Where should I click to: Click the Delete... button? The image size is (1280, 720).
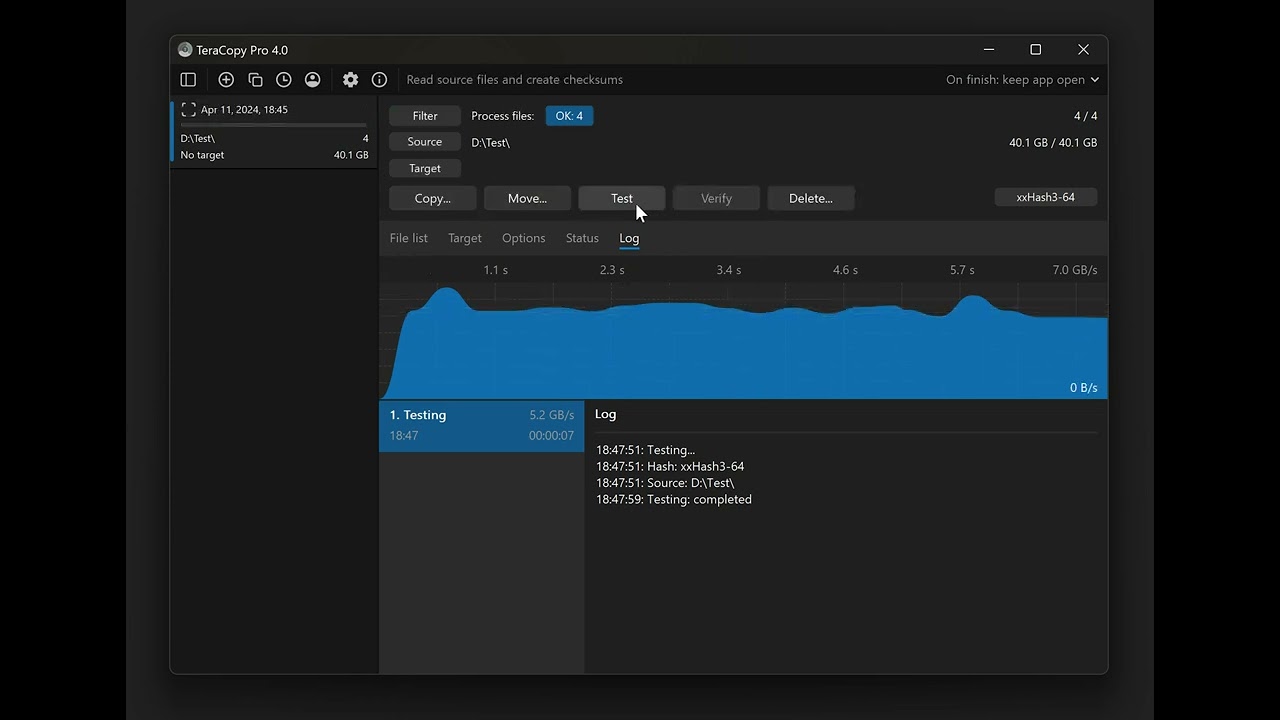(810, 198)
